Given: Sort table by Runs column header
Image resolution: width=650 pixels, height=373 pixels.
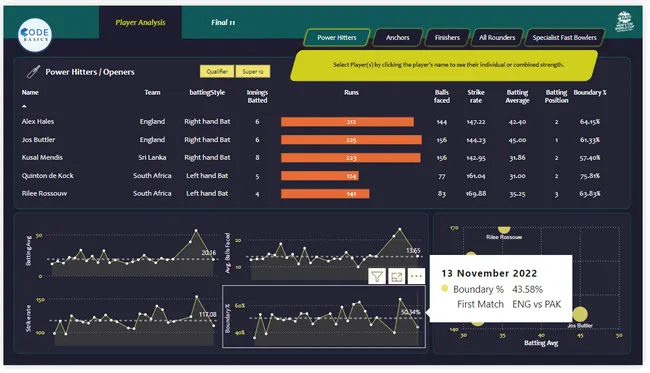Looking at the screenshot, I should coord(351,92).
